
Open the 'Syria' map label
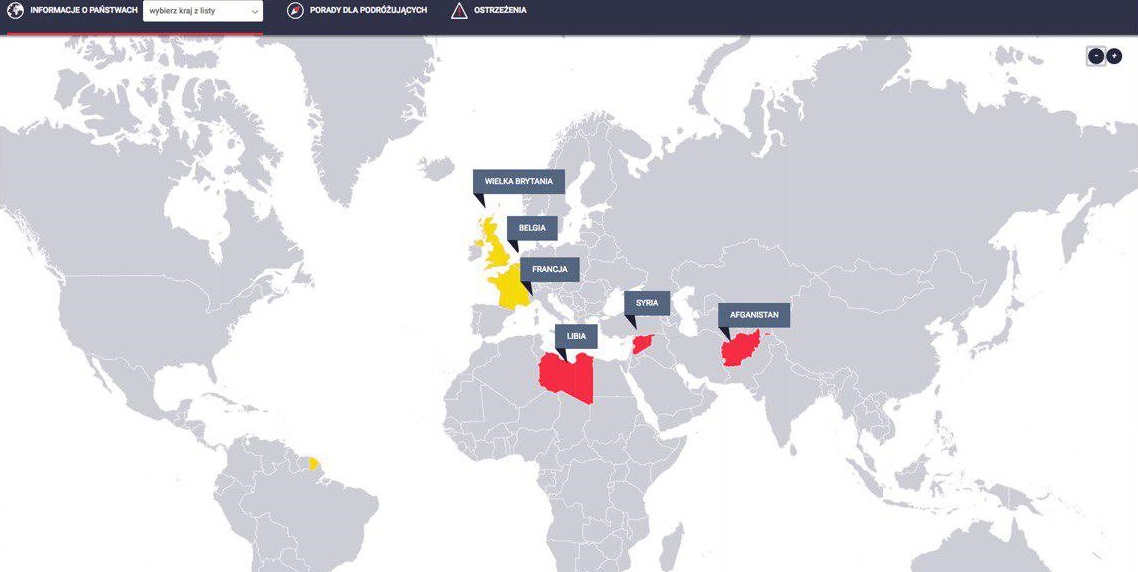[x=646, y=303]
